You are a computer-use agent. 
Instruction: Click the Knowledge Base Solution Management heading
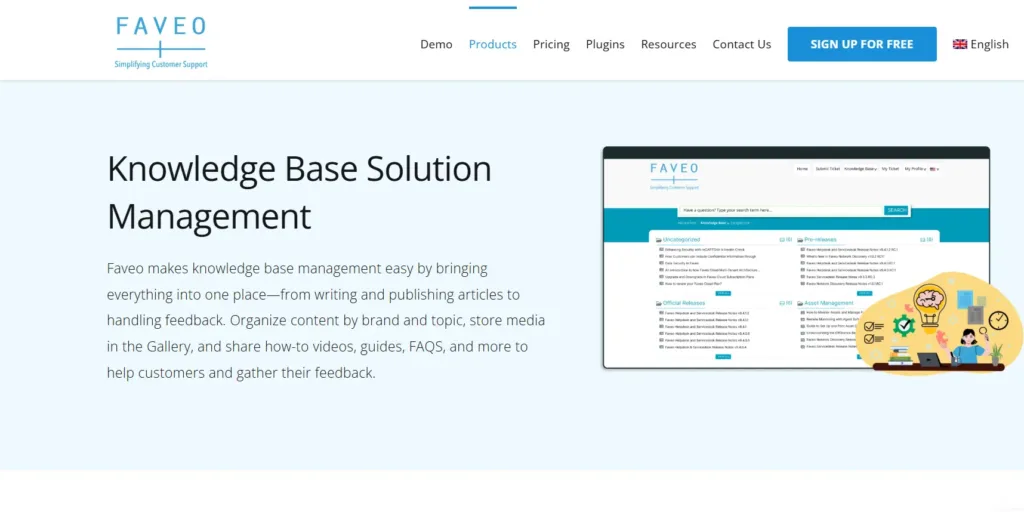click(299, 193)
